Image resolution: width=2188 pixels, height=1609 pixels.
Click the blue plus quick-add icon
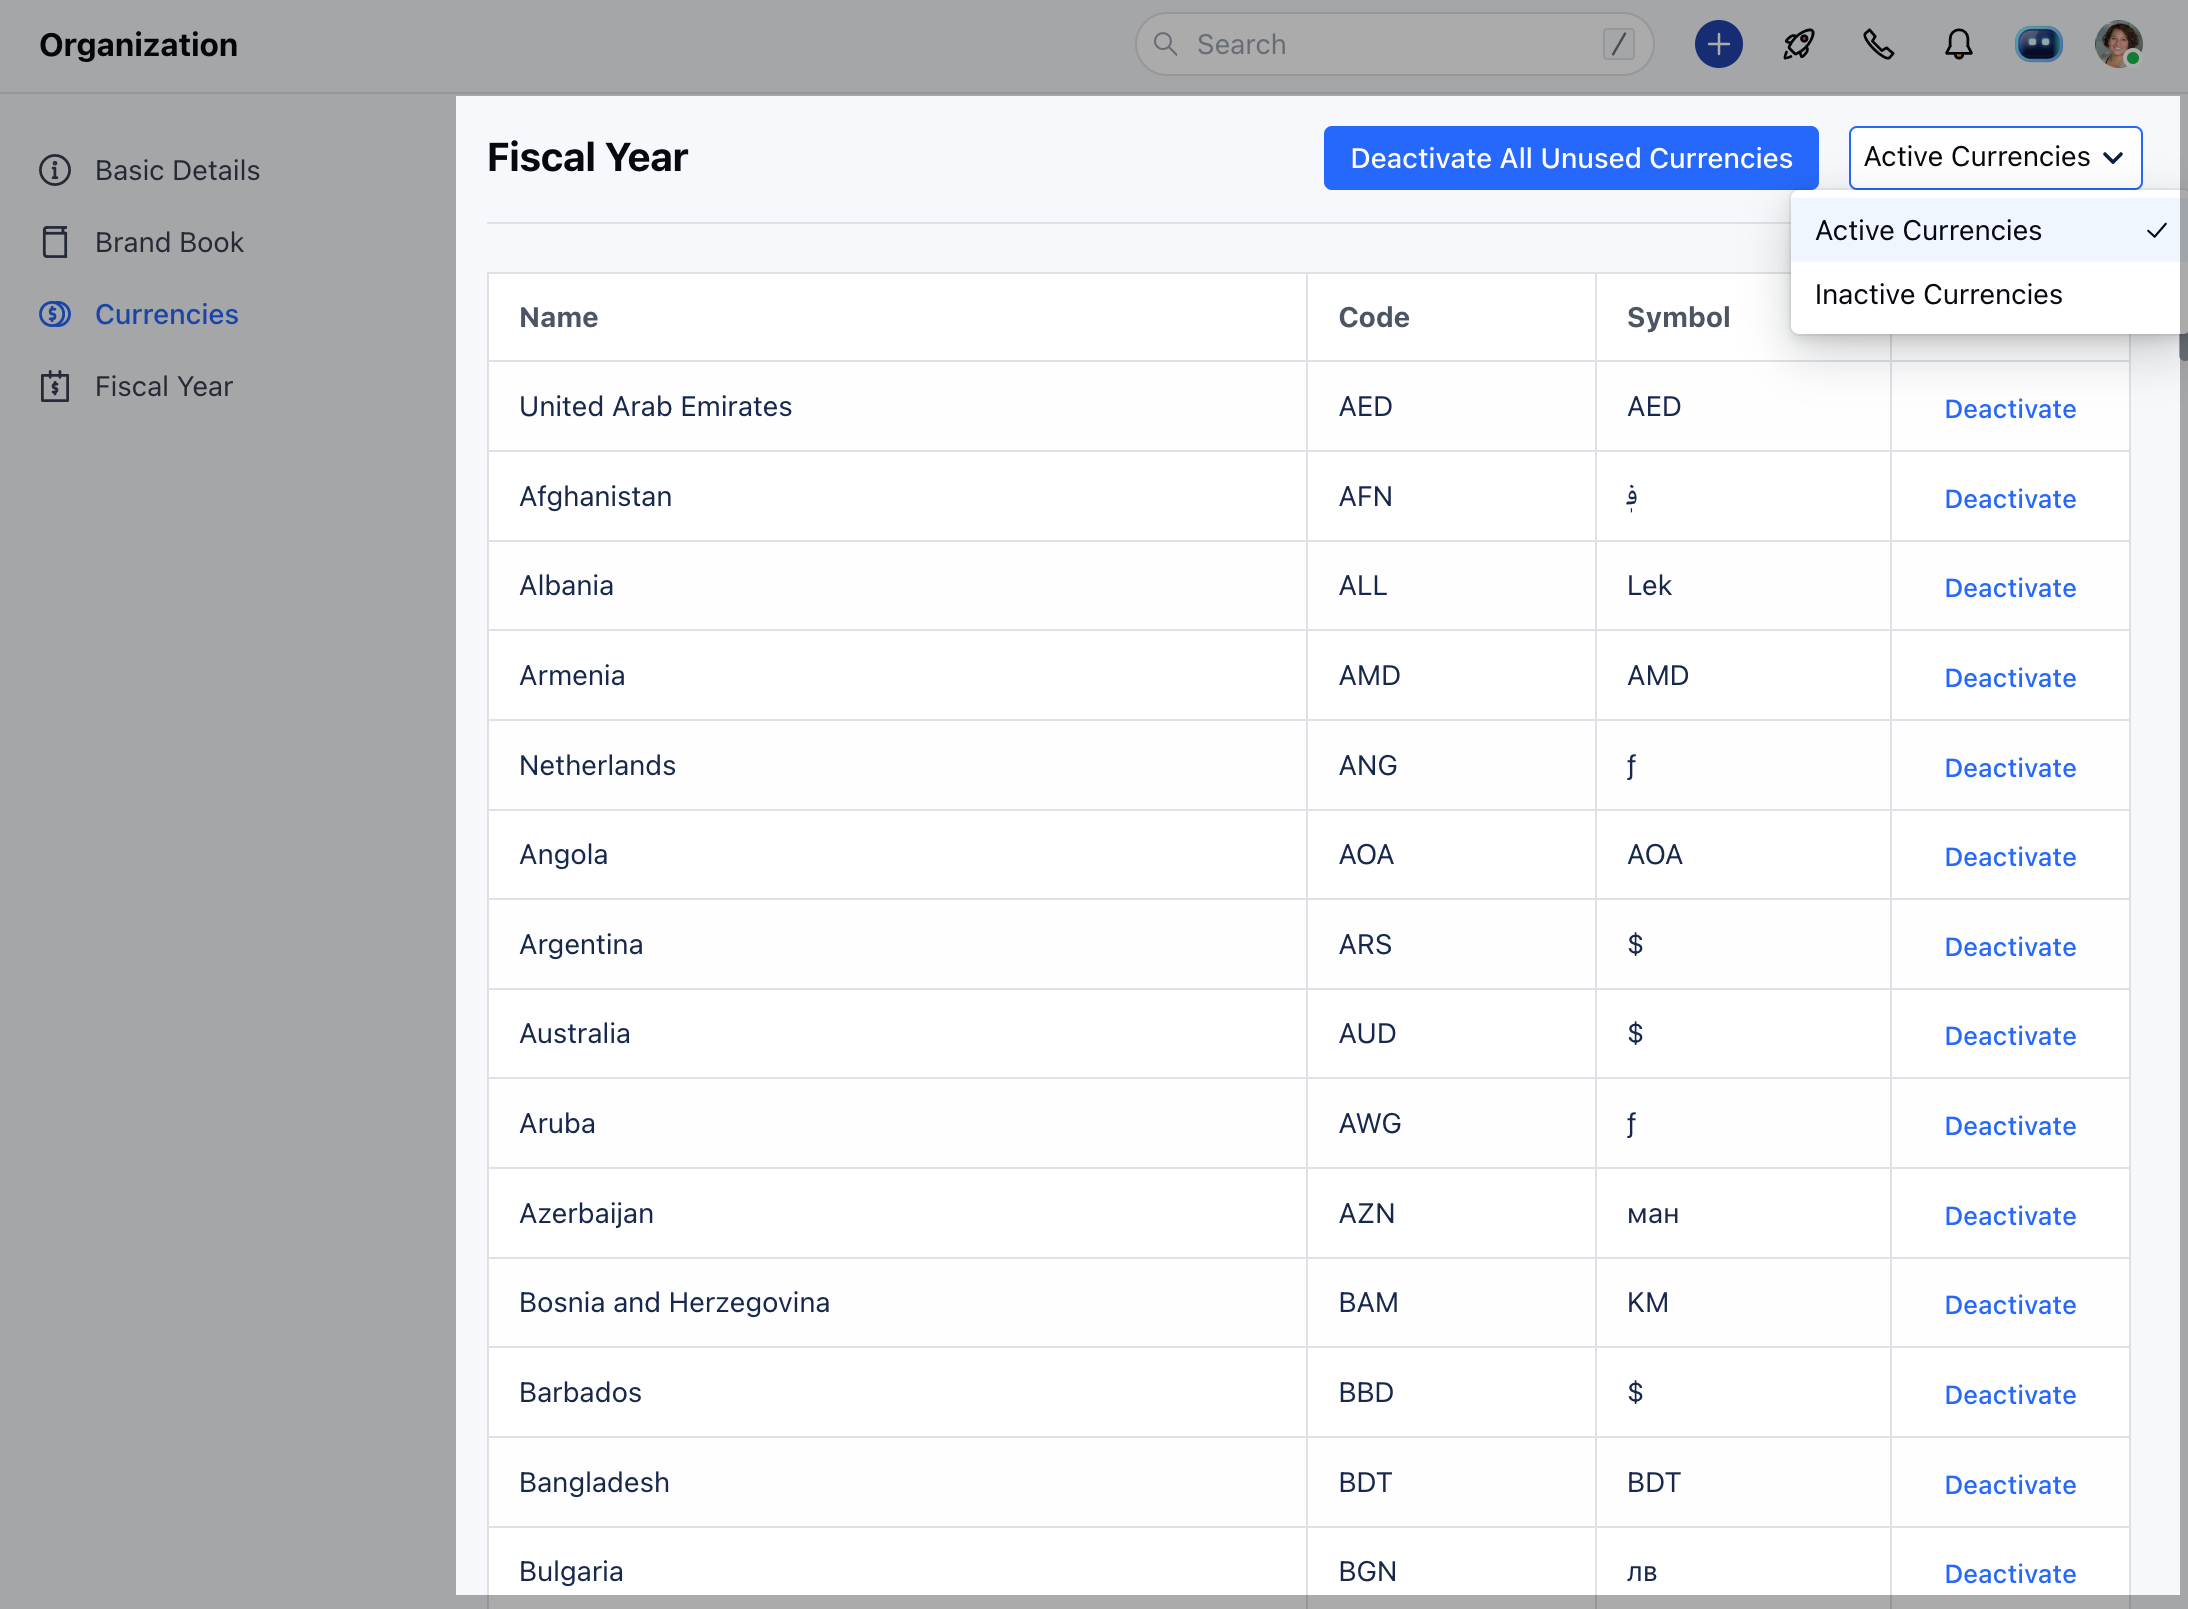tap(1718, 44)
